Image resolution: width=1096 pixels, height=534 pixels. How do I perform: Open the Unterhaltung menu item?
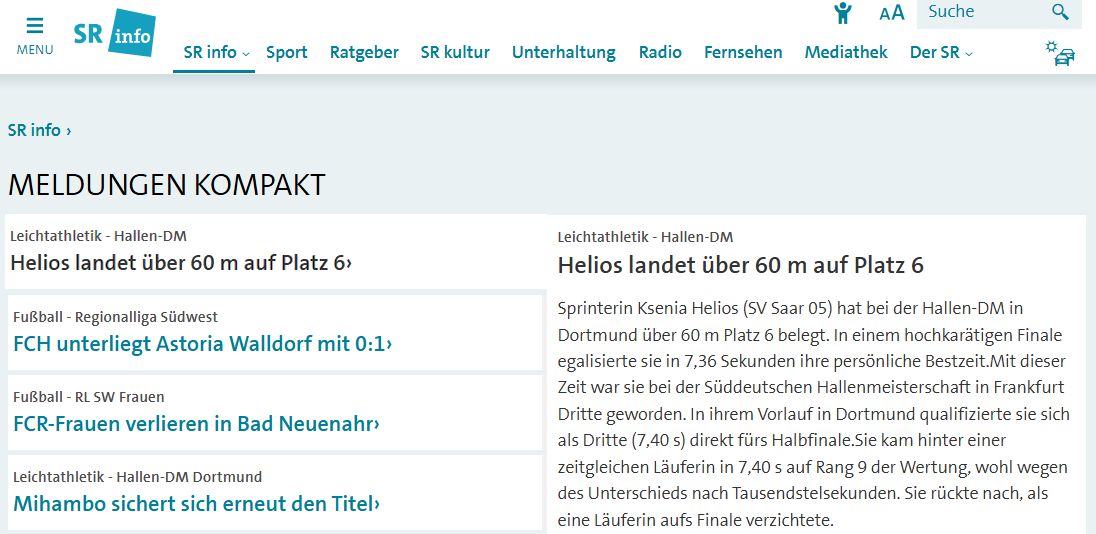click(x=563, y=52)
